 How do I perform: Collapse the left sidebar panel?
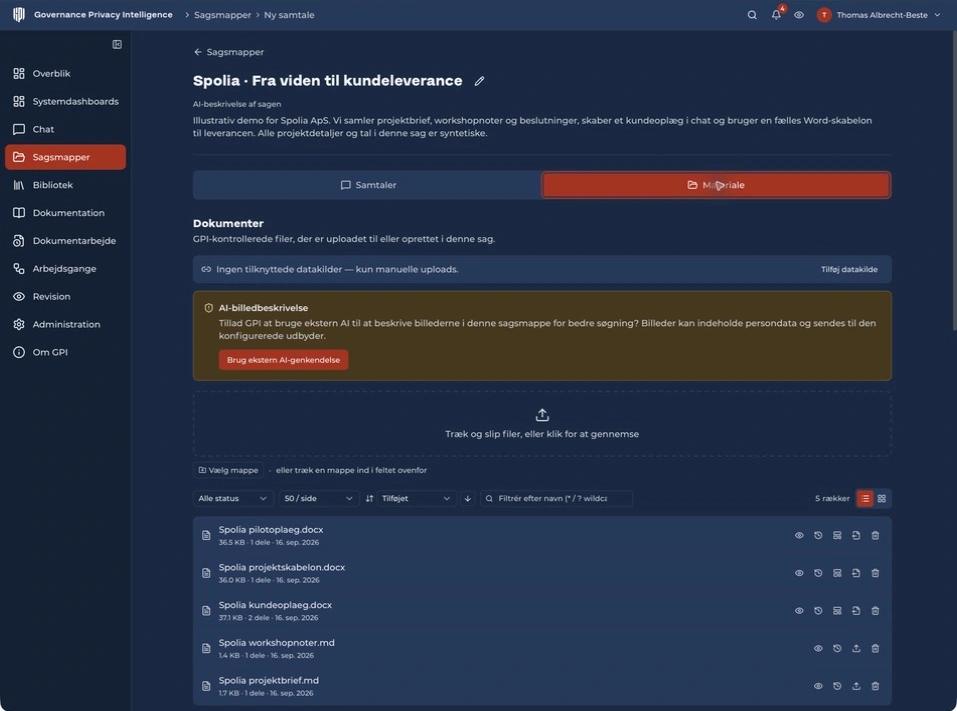coord(117,45)
